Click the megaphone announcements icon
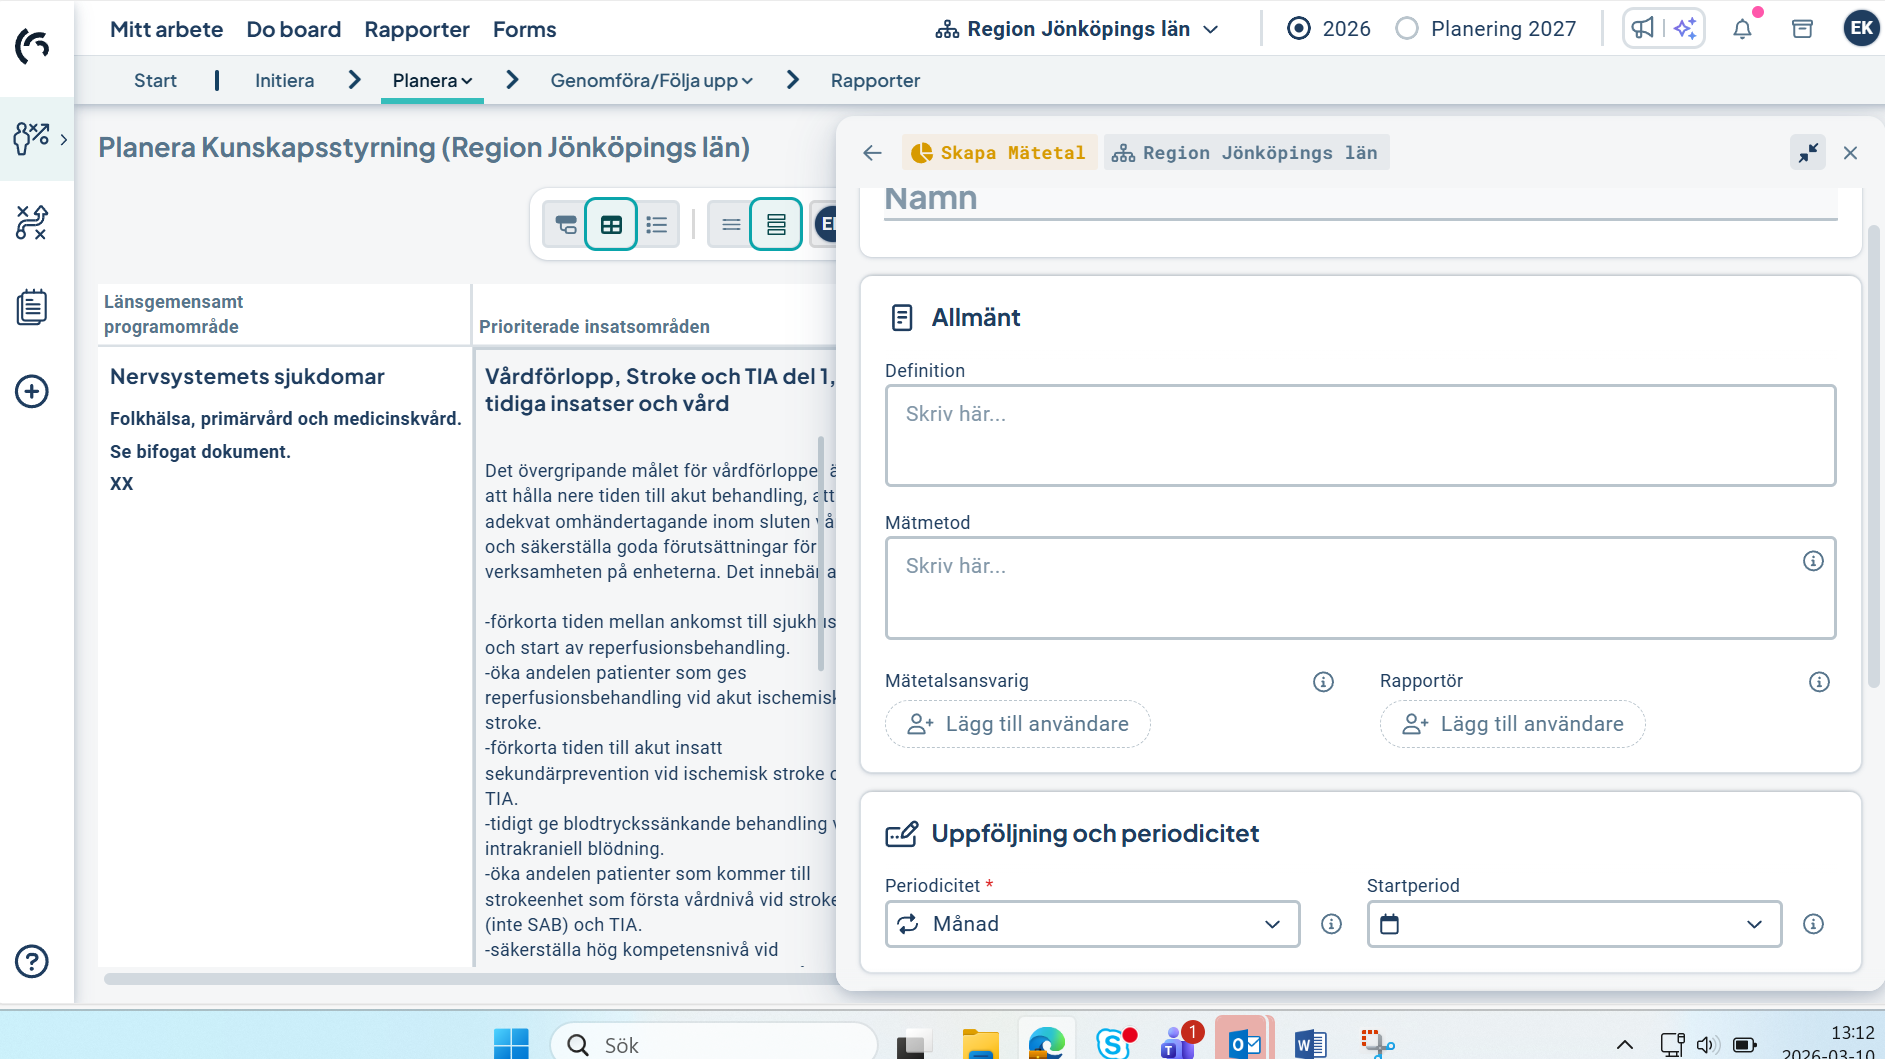 click(1644, 28)
